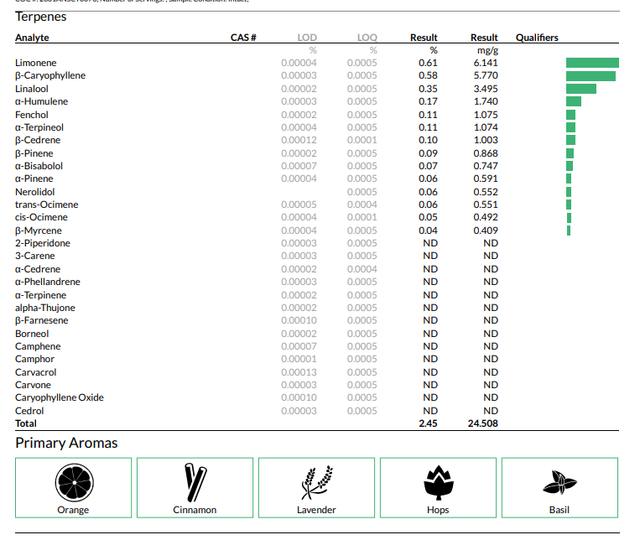Click the Hops cone icon
Image resolution: width=640 pixels, height=539 pixels.
(439, 483)
